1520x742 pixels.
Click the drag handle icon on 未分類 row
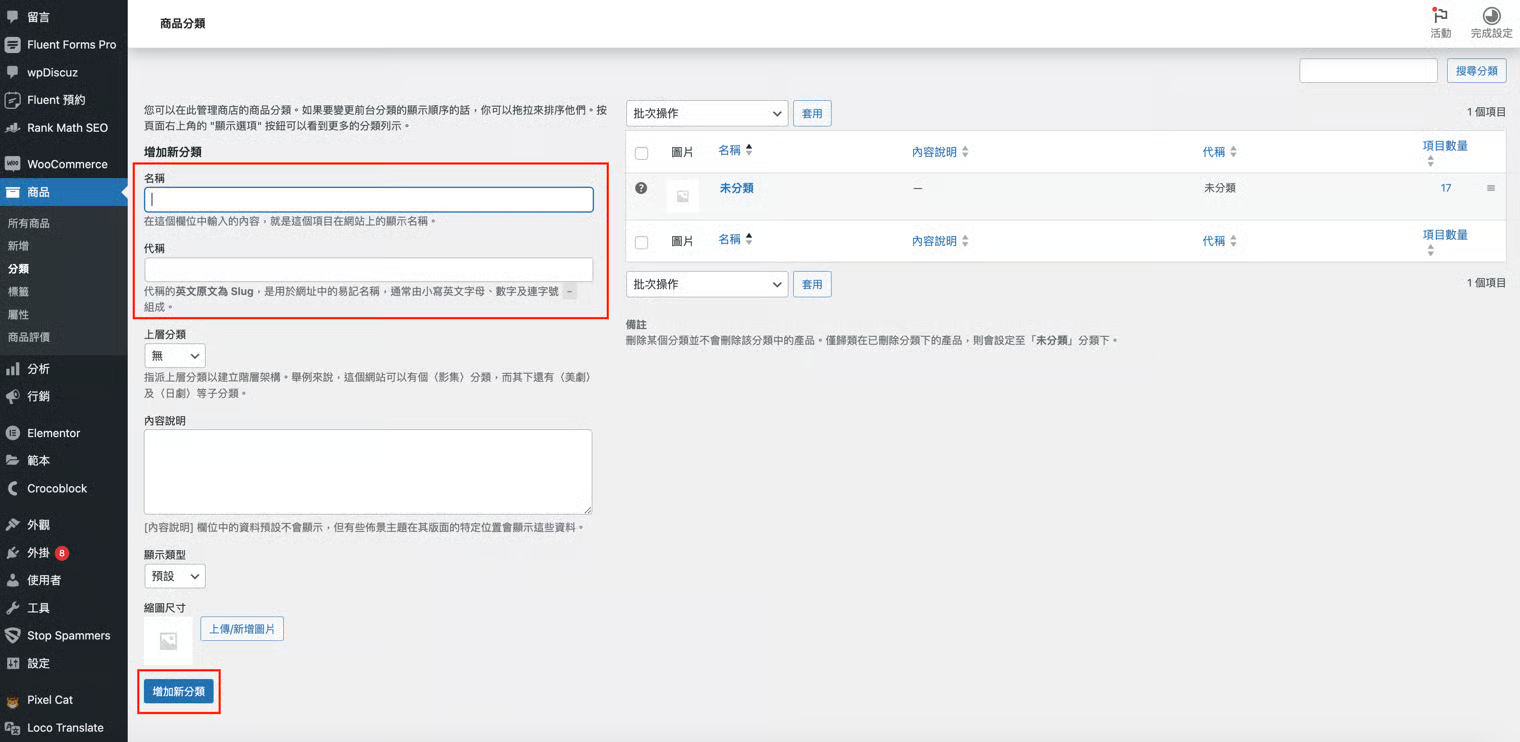1490,188
